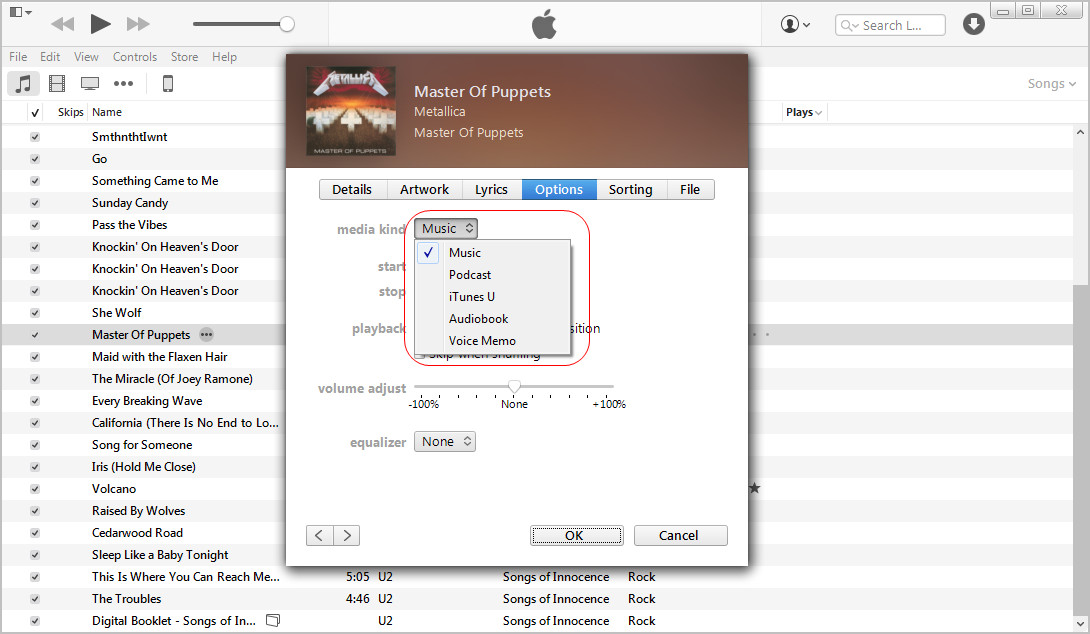
Task: Switch to the Movies library icon
Action: pyautogui.click(x=57, y=83)
